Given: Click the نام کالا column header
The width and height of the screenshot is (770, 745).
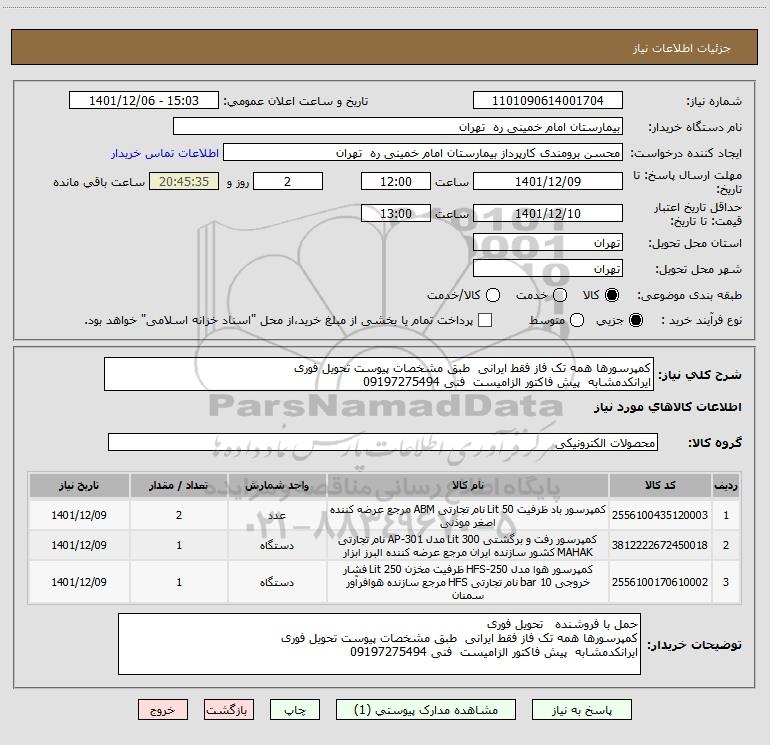Looking at the screenshot, I should click(468, 485).
